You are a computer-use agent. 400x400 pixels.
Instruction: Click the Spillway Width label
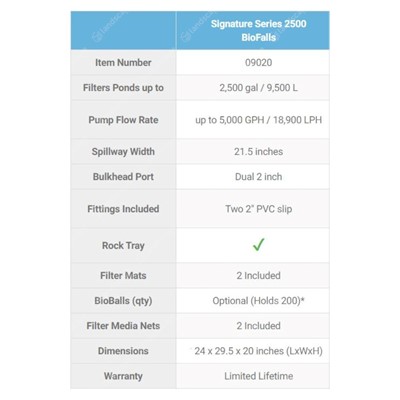click(123, 152)
